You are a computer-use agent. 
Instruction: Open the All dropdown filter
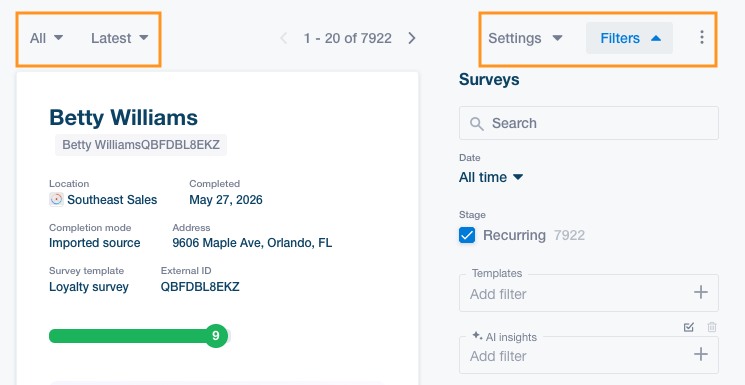point(46,38)
